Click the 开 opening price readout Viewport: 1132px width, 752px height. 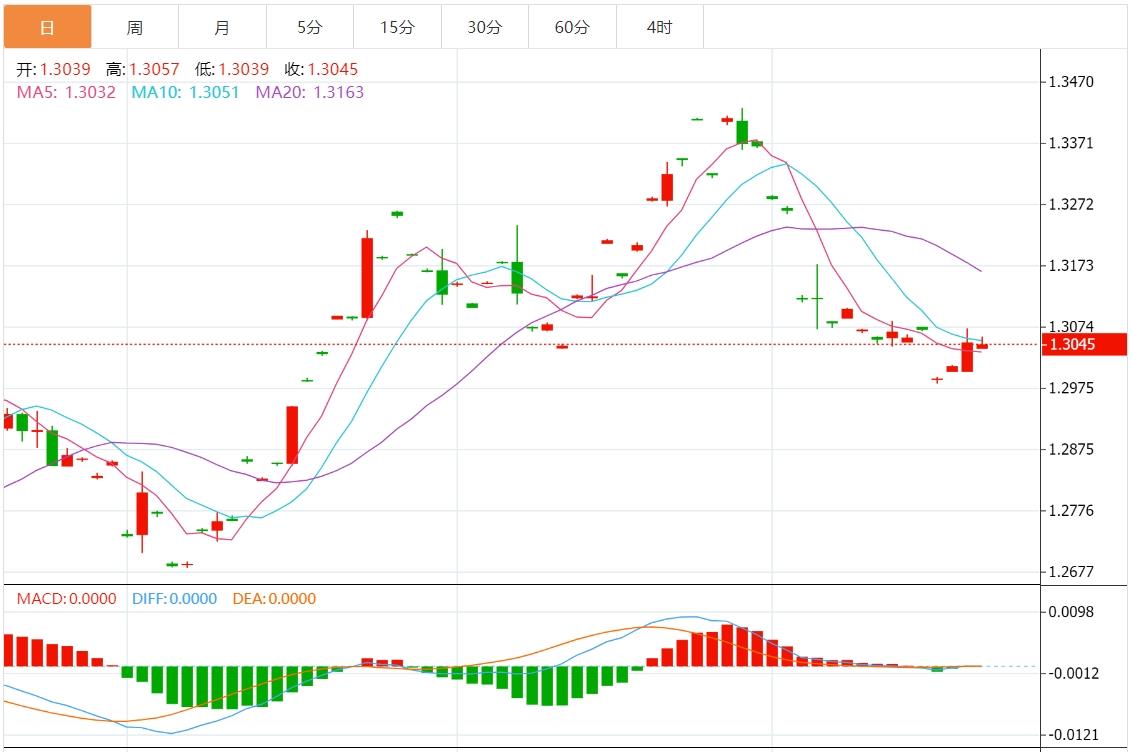point(54,69)
